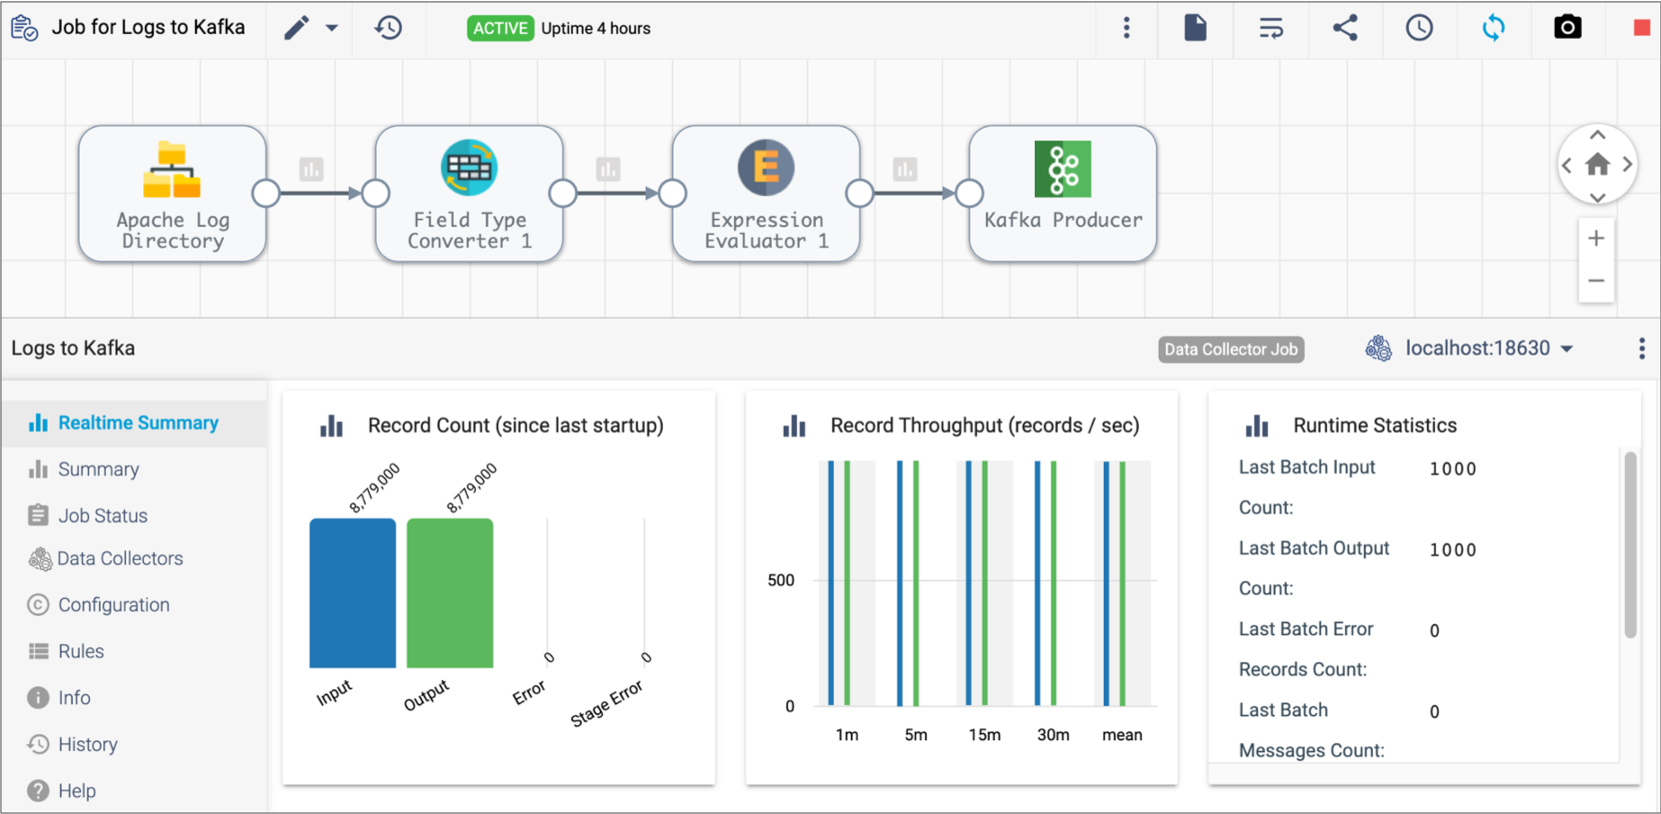Expand the edit pencil dropdown arrow
The image size is (1661, 814).
point(332,28)
